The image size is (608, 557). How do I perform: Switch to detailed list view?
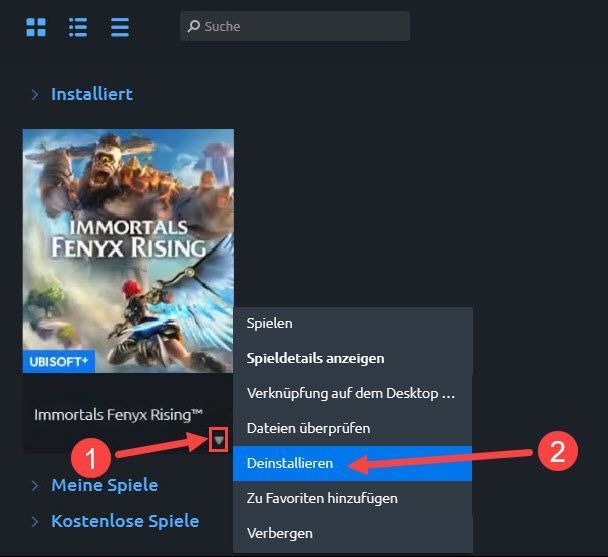[78, 27]
